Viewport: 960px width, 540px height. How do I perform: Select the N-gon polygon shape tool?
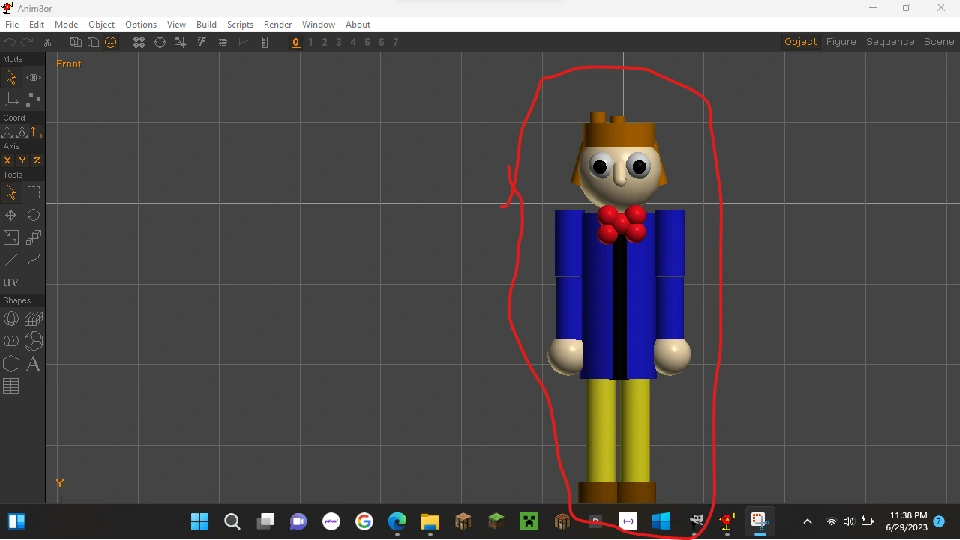(11, 364)
